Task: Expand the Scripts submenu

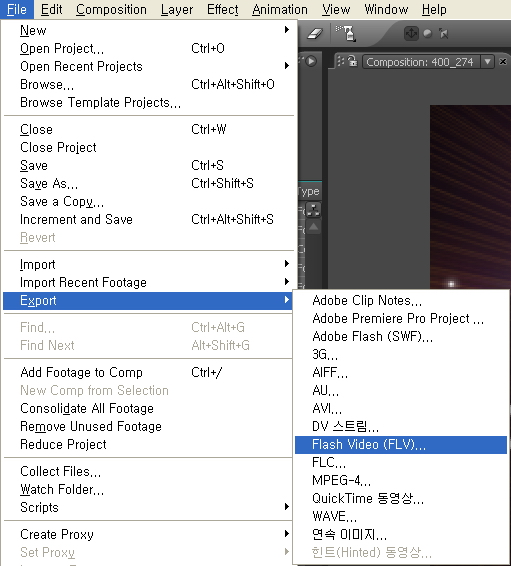Action: 148,508
